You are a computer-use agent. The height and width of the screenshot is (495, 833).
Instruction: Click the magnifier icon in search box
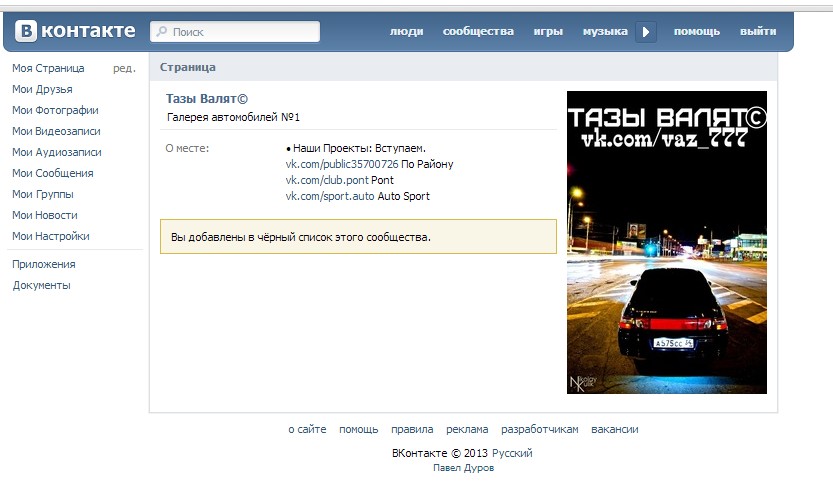point(163,32)
